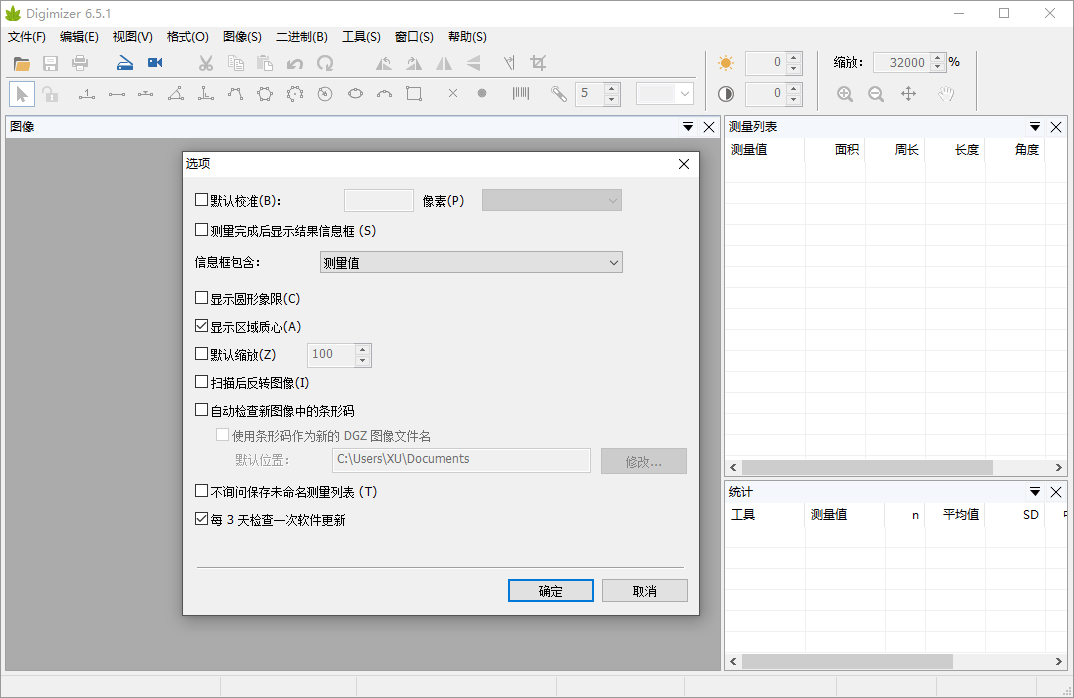Open an image with the scanner icon
Screen dimensions: 1074x698
[x=124, y=62]
